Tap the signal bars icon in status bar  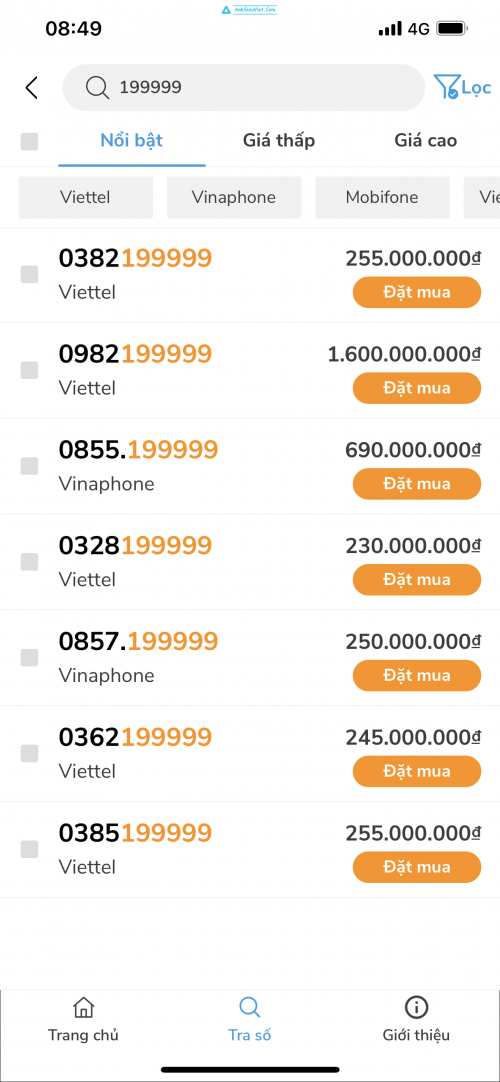tap(390, 29)
